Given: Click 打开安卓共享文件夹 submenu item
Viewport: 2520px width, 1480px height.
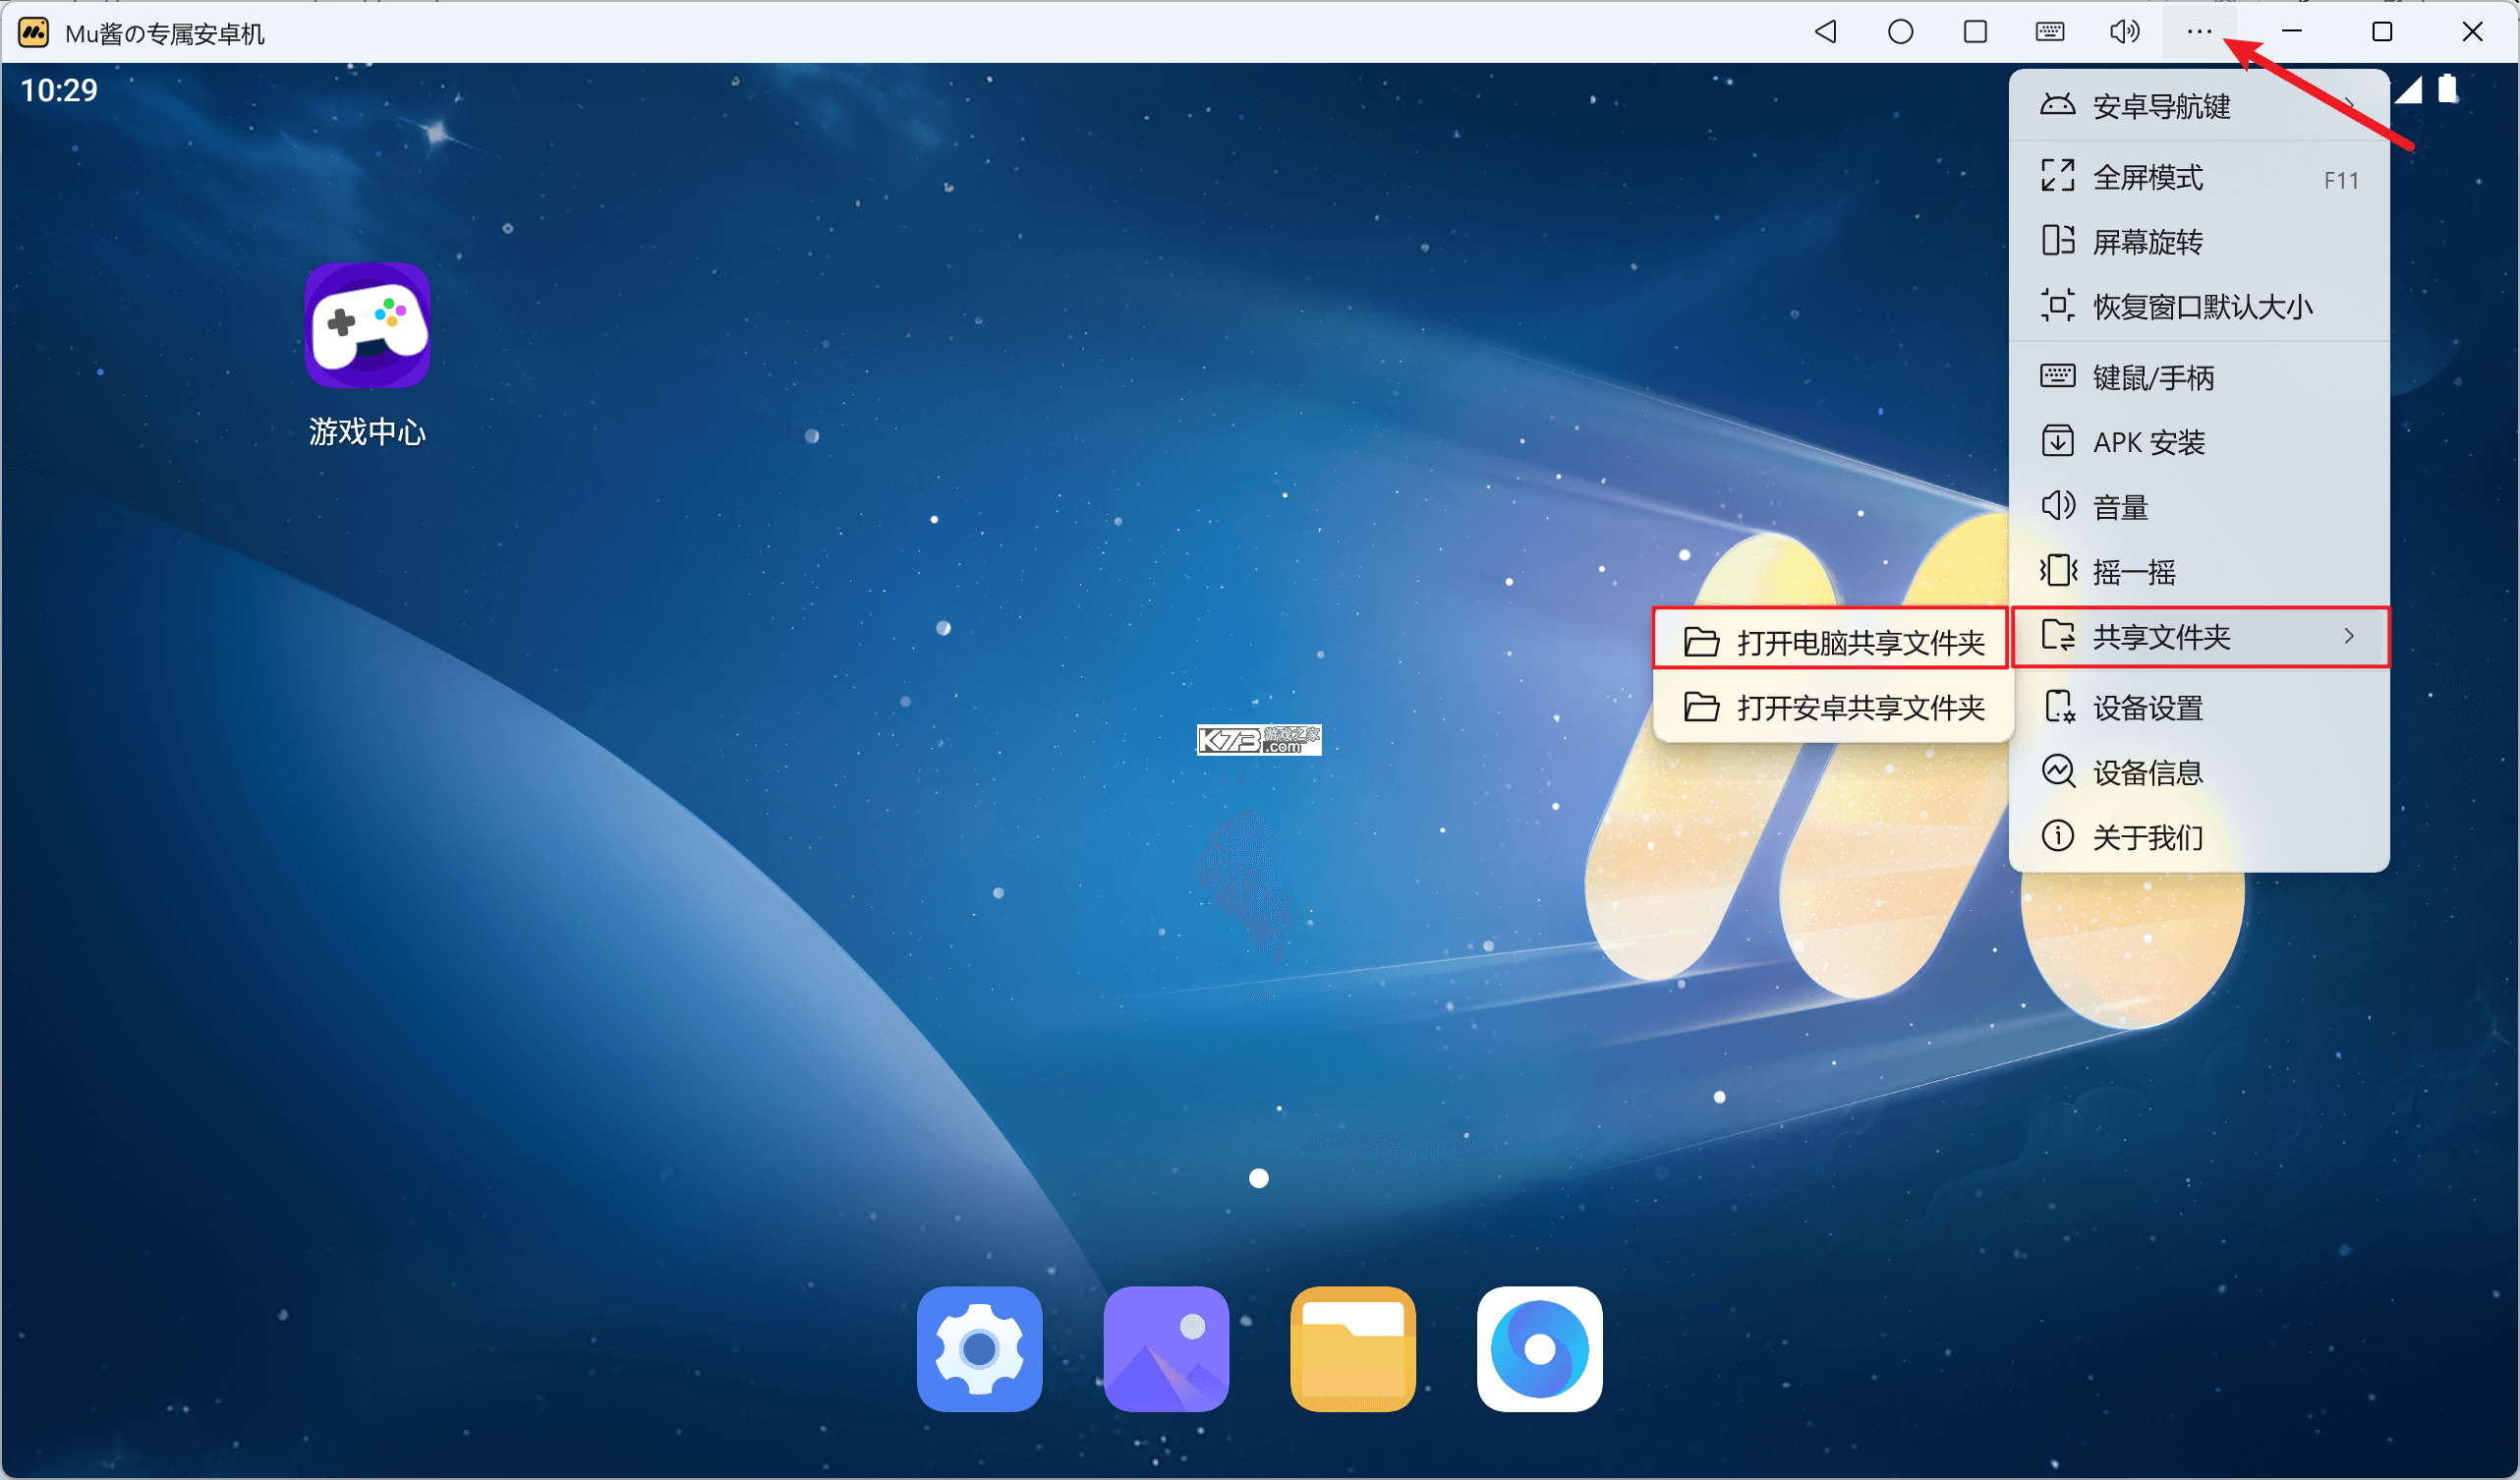Looking at the screenshot, I should pyautogui.click(x=1831, y=707).
